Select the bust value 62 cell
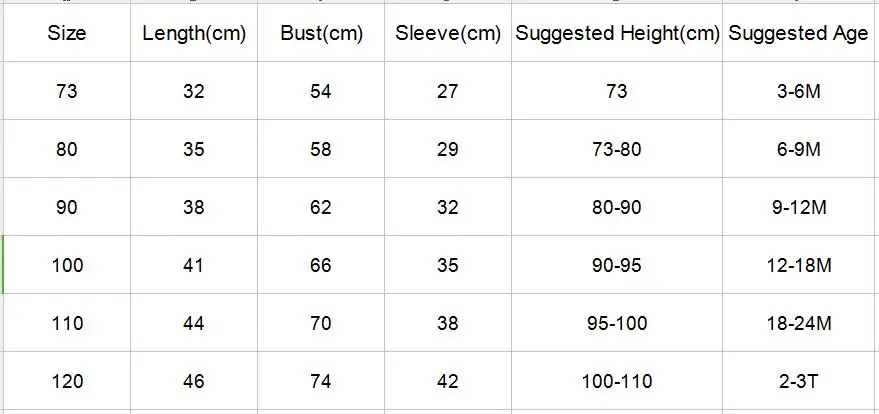This screenshot has height=414, width=879. pyautogui.click(x=321, y=207)
